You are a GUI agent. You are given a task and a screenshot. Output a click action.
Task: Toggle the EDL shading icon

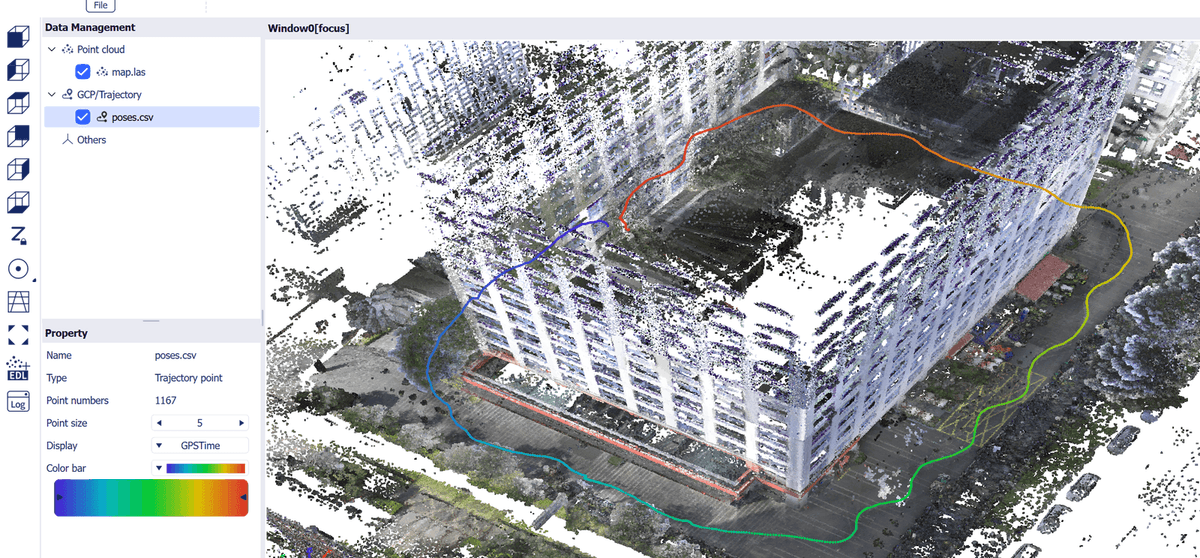(x=18, y=369)
